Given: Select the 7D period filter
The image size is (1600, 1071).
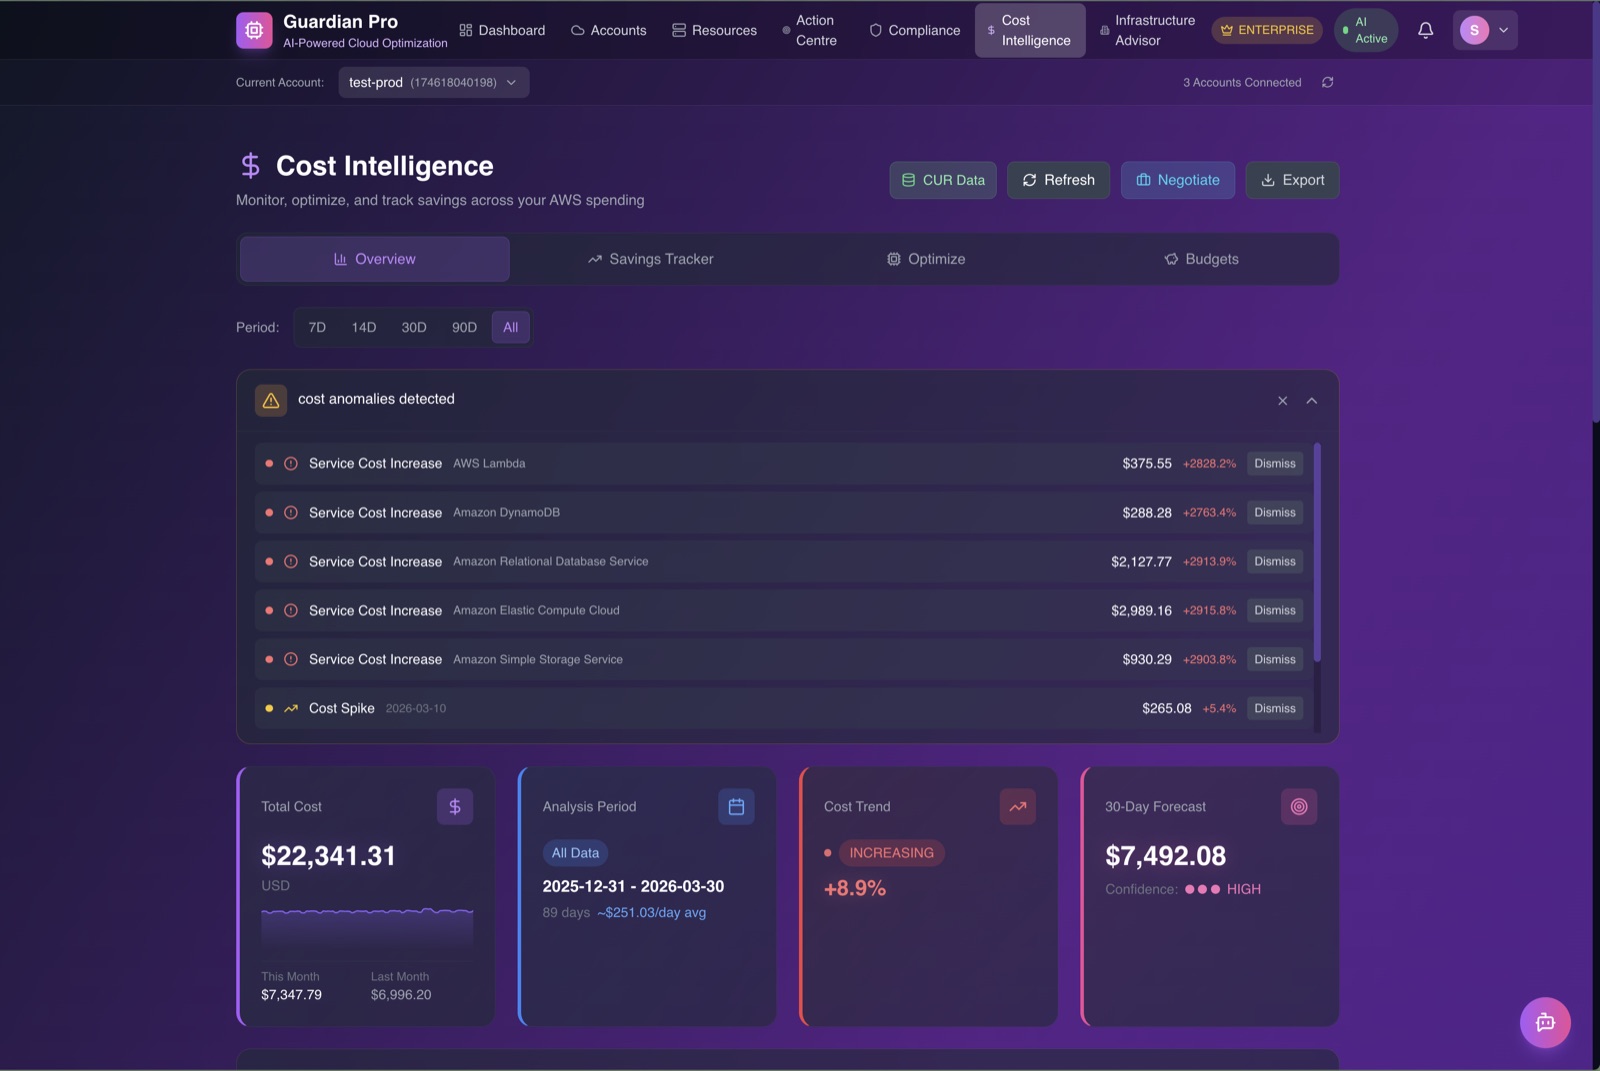Looking at the screenshot, I should [316, 327].
